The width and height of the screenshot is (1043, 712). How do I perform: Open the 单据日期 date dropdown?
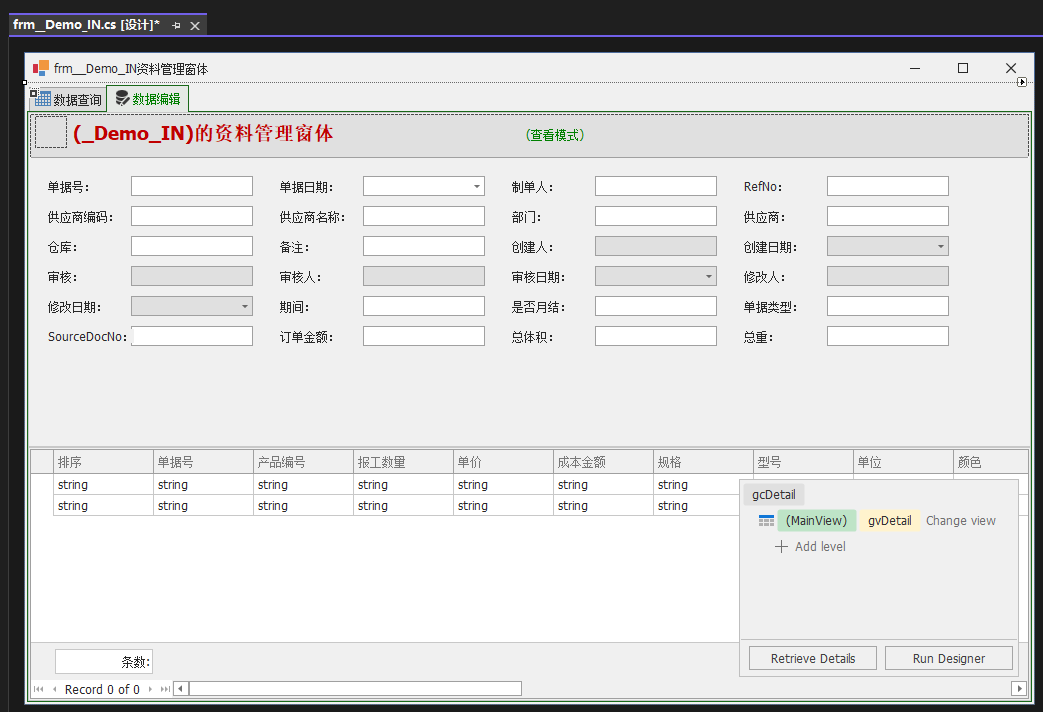(476, 186)
